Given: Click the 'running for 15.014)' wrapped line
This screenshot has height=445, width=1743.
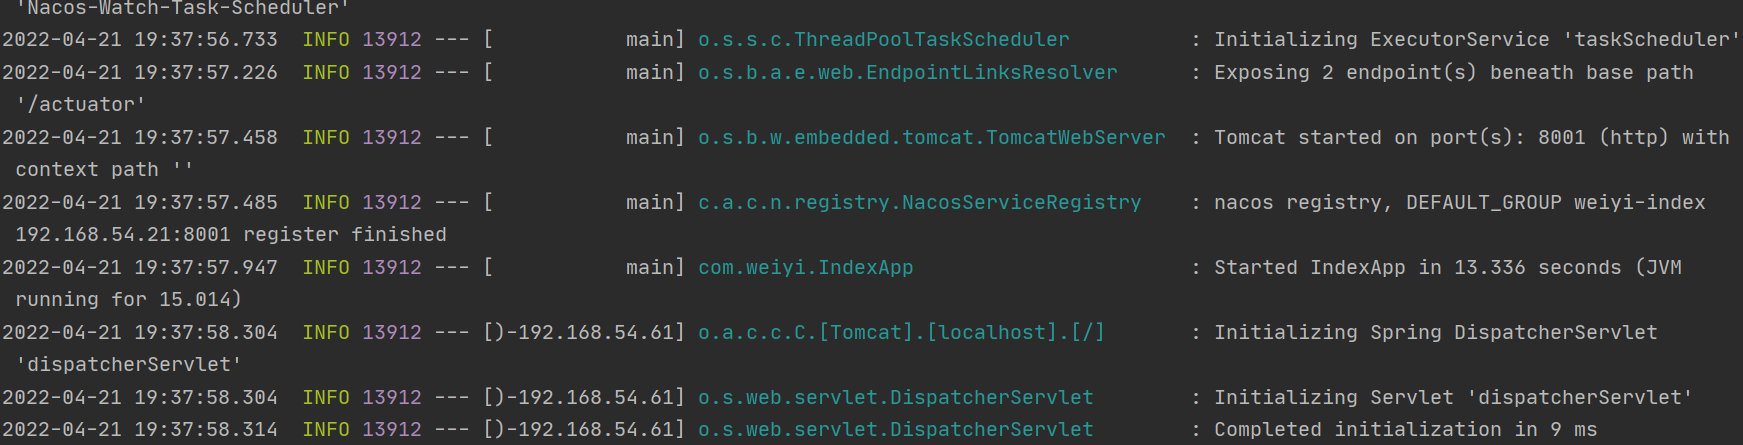Looking at the screenshot, I should (x=128, y=300).
